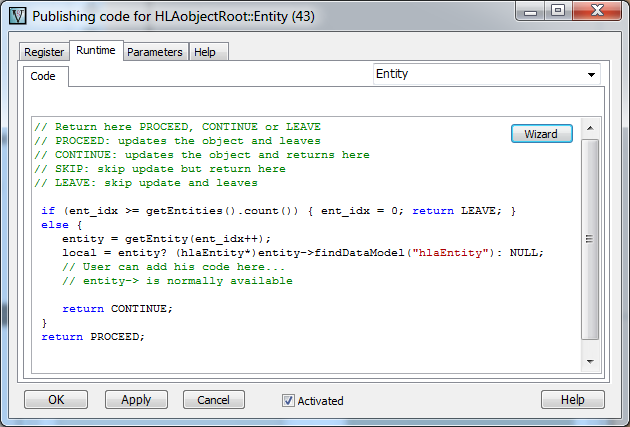
Task: Maximize the Publishing code window
Action: point(559,12)
